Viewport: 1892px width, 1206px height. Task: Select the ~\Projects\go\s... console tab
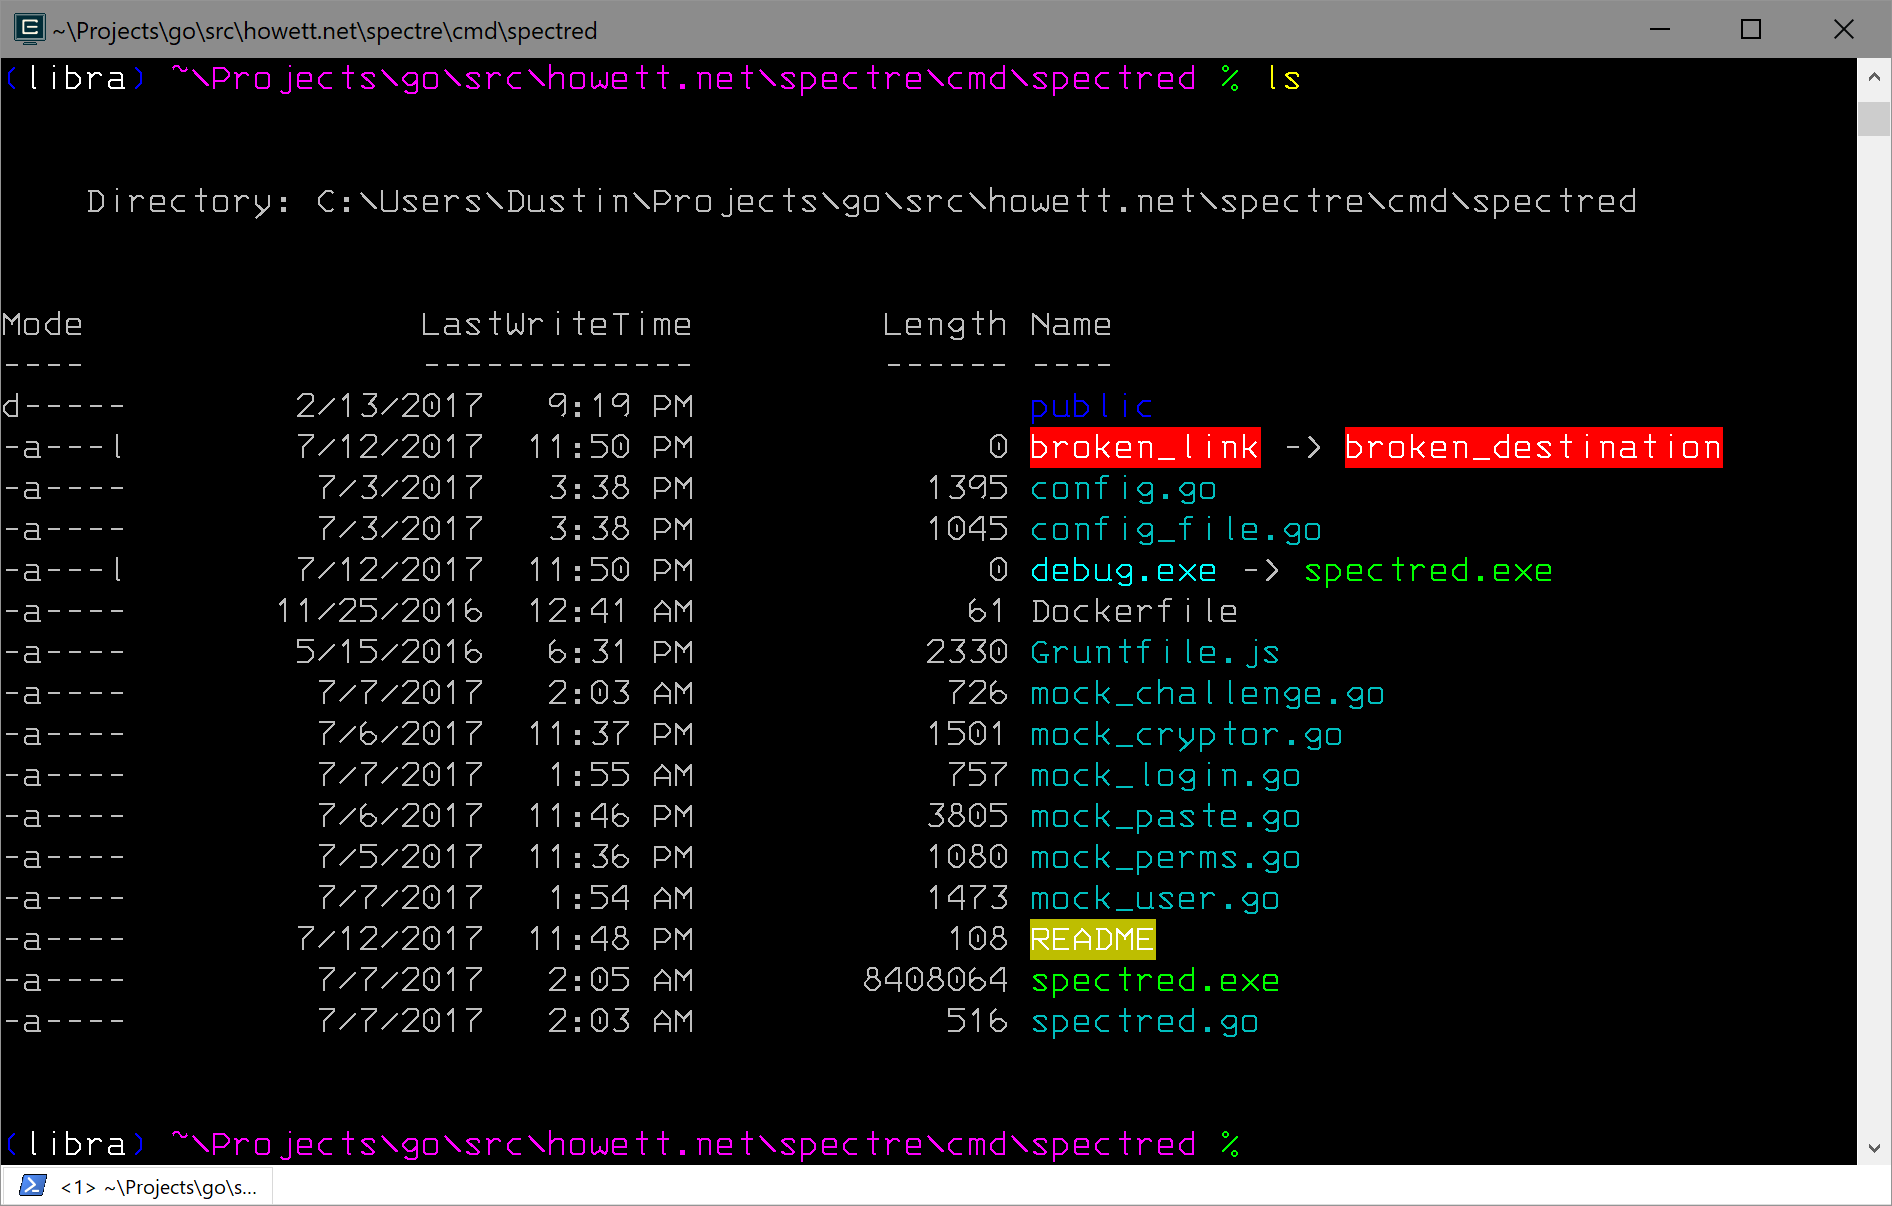(x=137, y=1186)
